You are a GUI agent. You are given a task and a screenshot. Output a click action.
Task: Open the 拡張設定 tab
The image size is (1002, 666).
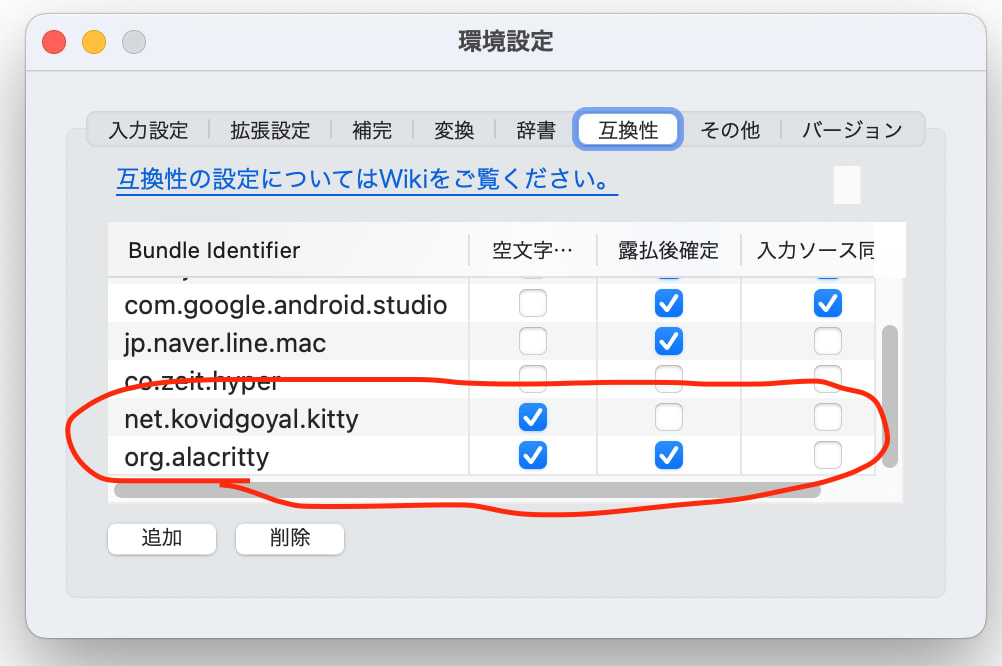[x=270, y=130]
